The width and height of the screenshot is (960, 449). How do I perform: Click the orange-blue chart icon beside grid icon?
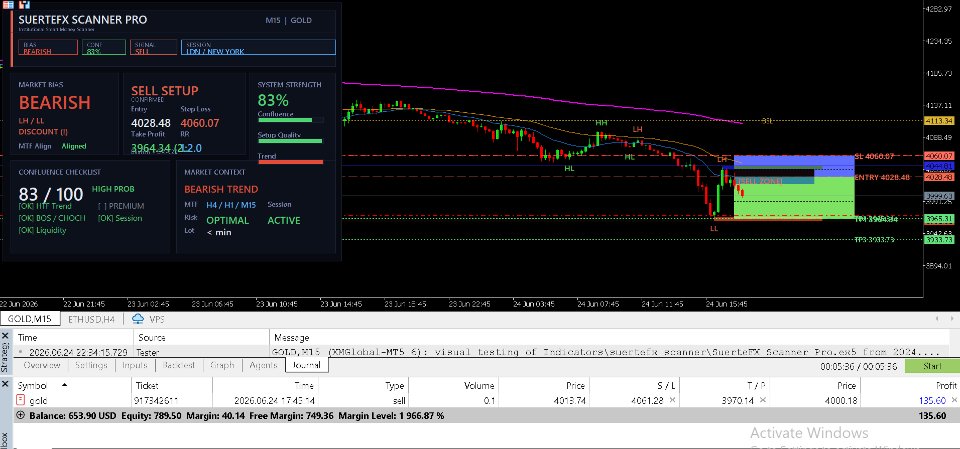pos(24,4)
